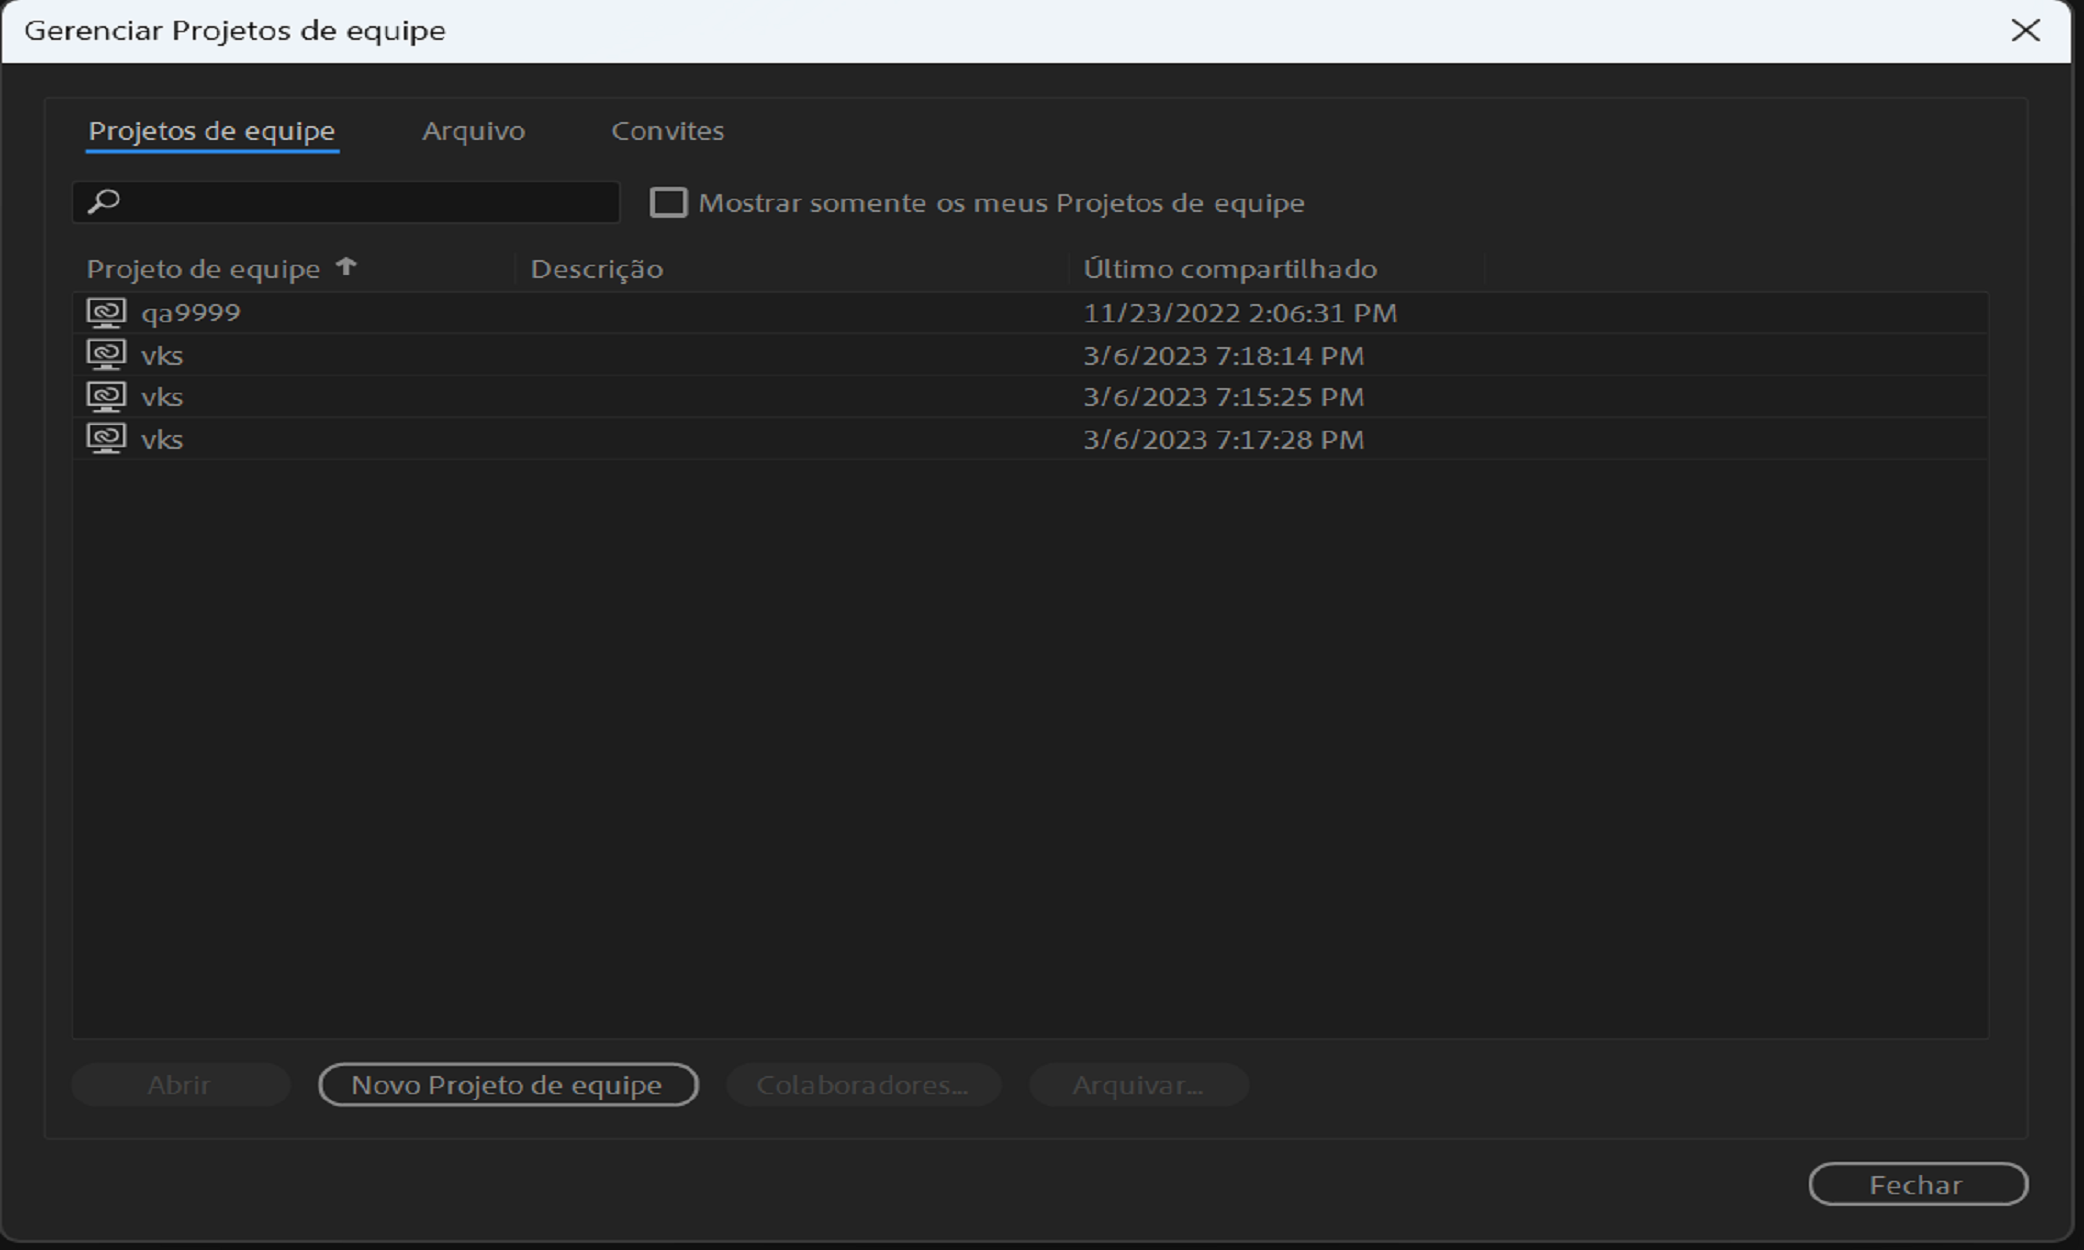This screenshot has height=1250, width=2084.
Task: Click the icon of the vks project shared 7:17:28 PM
Action: (x=106, y=439)
